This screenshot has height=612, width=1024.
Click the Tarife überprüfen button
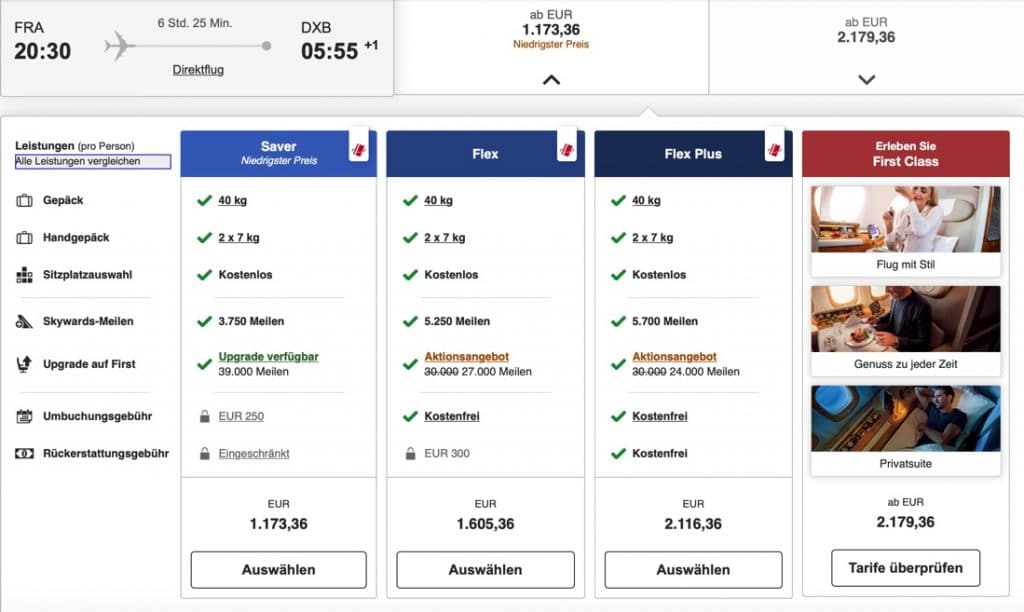point(905,568)
